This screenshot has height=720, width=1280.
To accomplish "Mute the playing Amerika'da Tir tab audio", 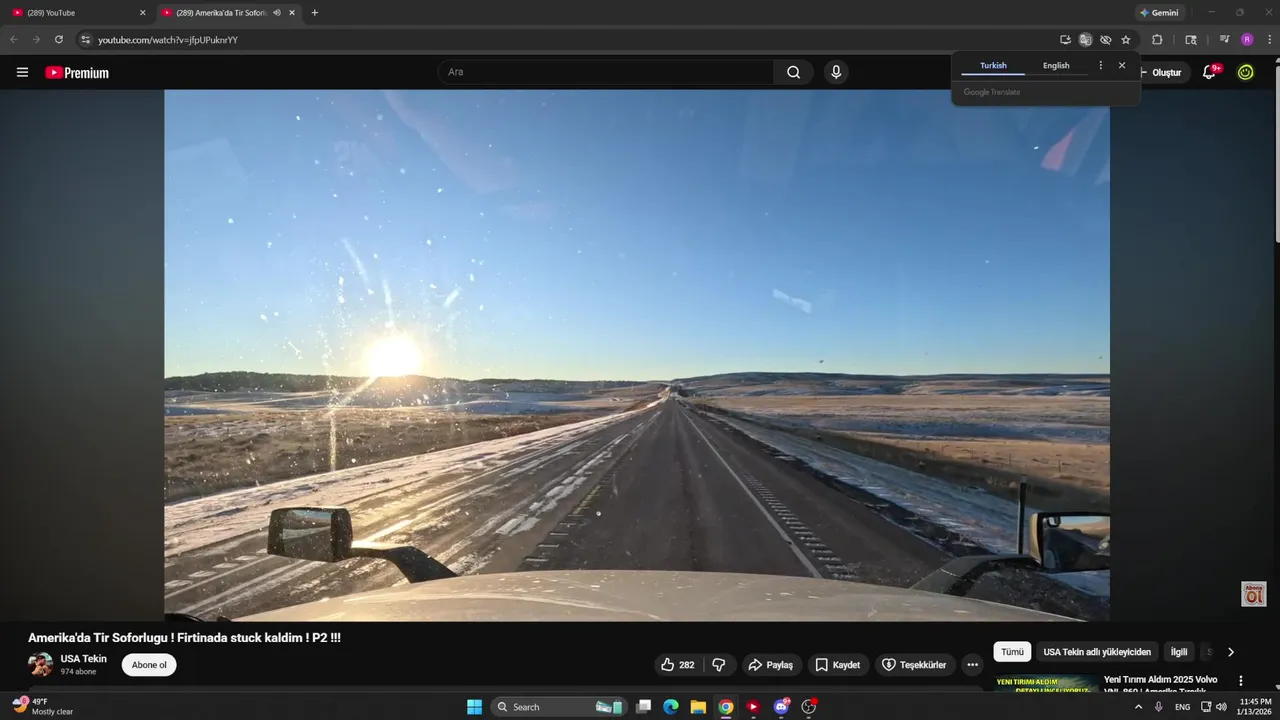I will point(277,13).
